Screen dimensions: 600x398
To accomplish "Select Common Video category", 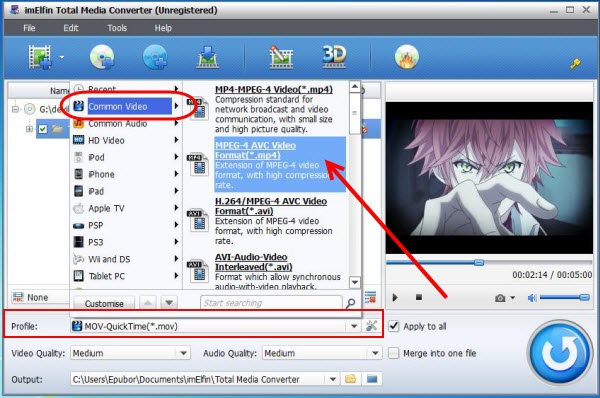I will [x=126, y=106].
